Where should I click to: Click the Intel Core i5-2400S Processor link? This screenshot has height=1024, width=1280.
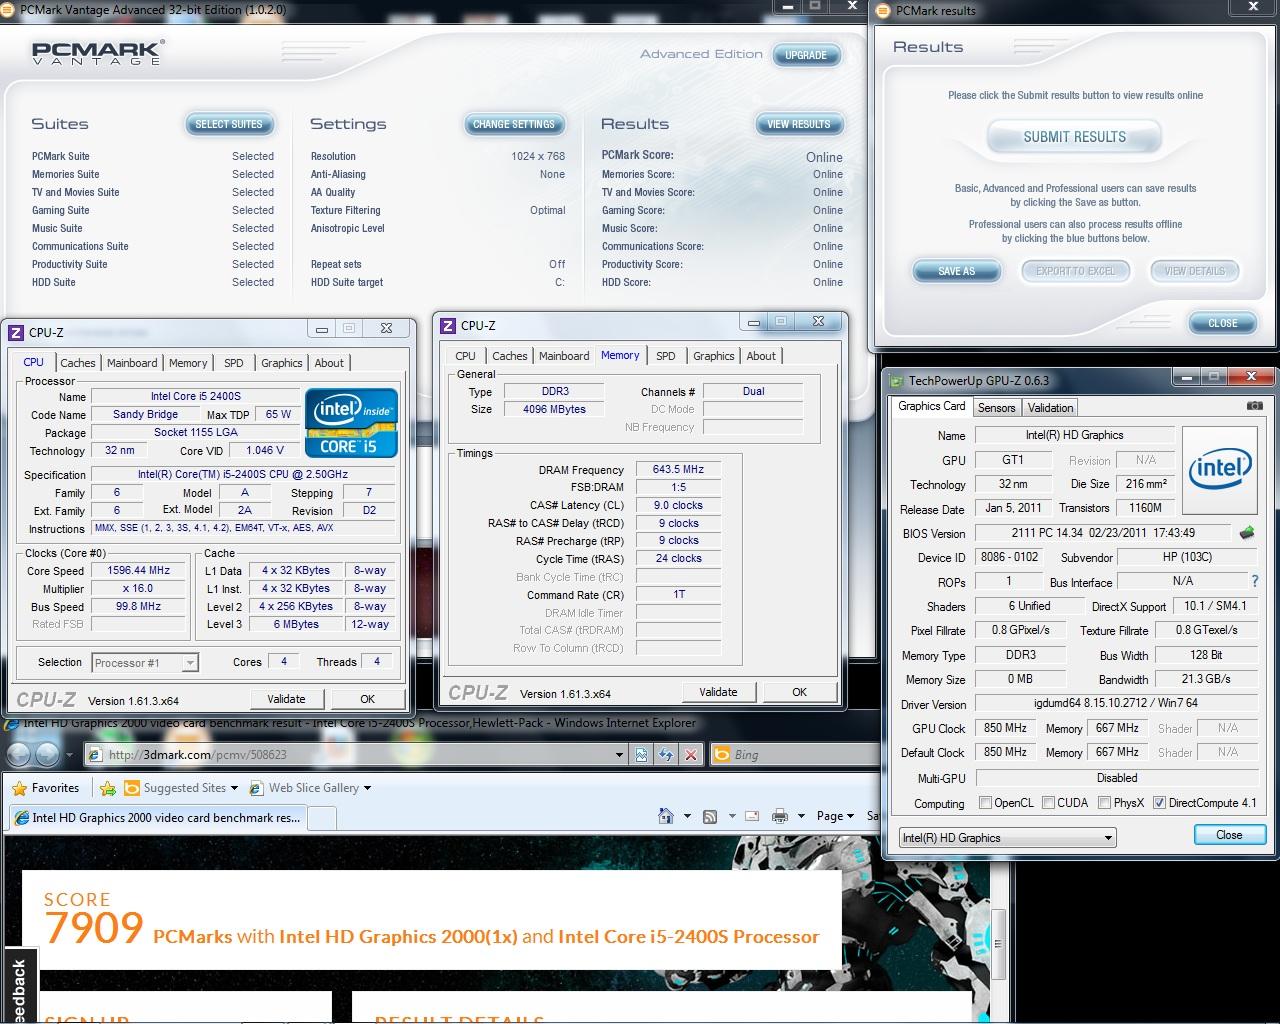coord(689,937)
